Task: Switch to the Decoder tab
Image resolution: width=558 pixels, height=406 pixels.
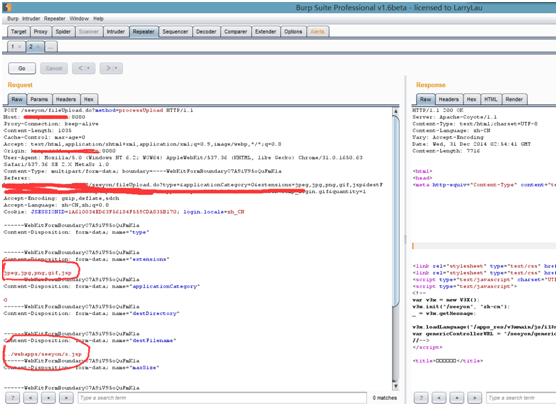Action: tap(206, 32)
